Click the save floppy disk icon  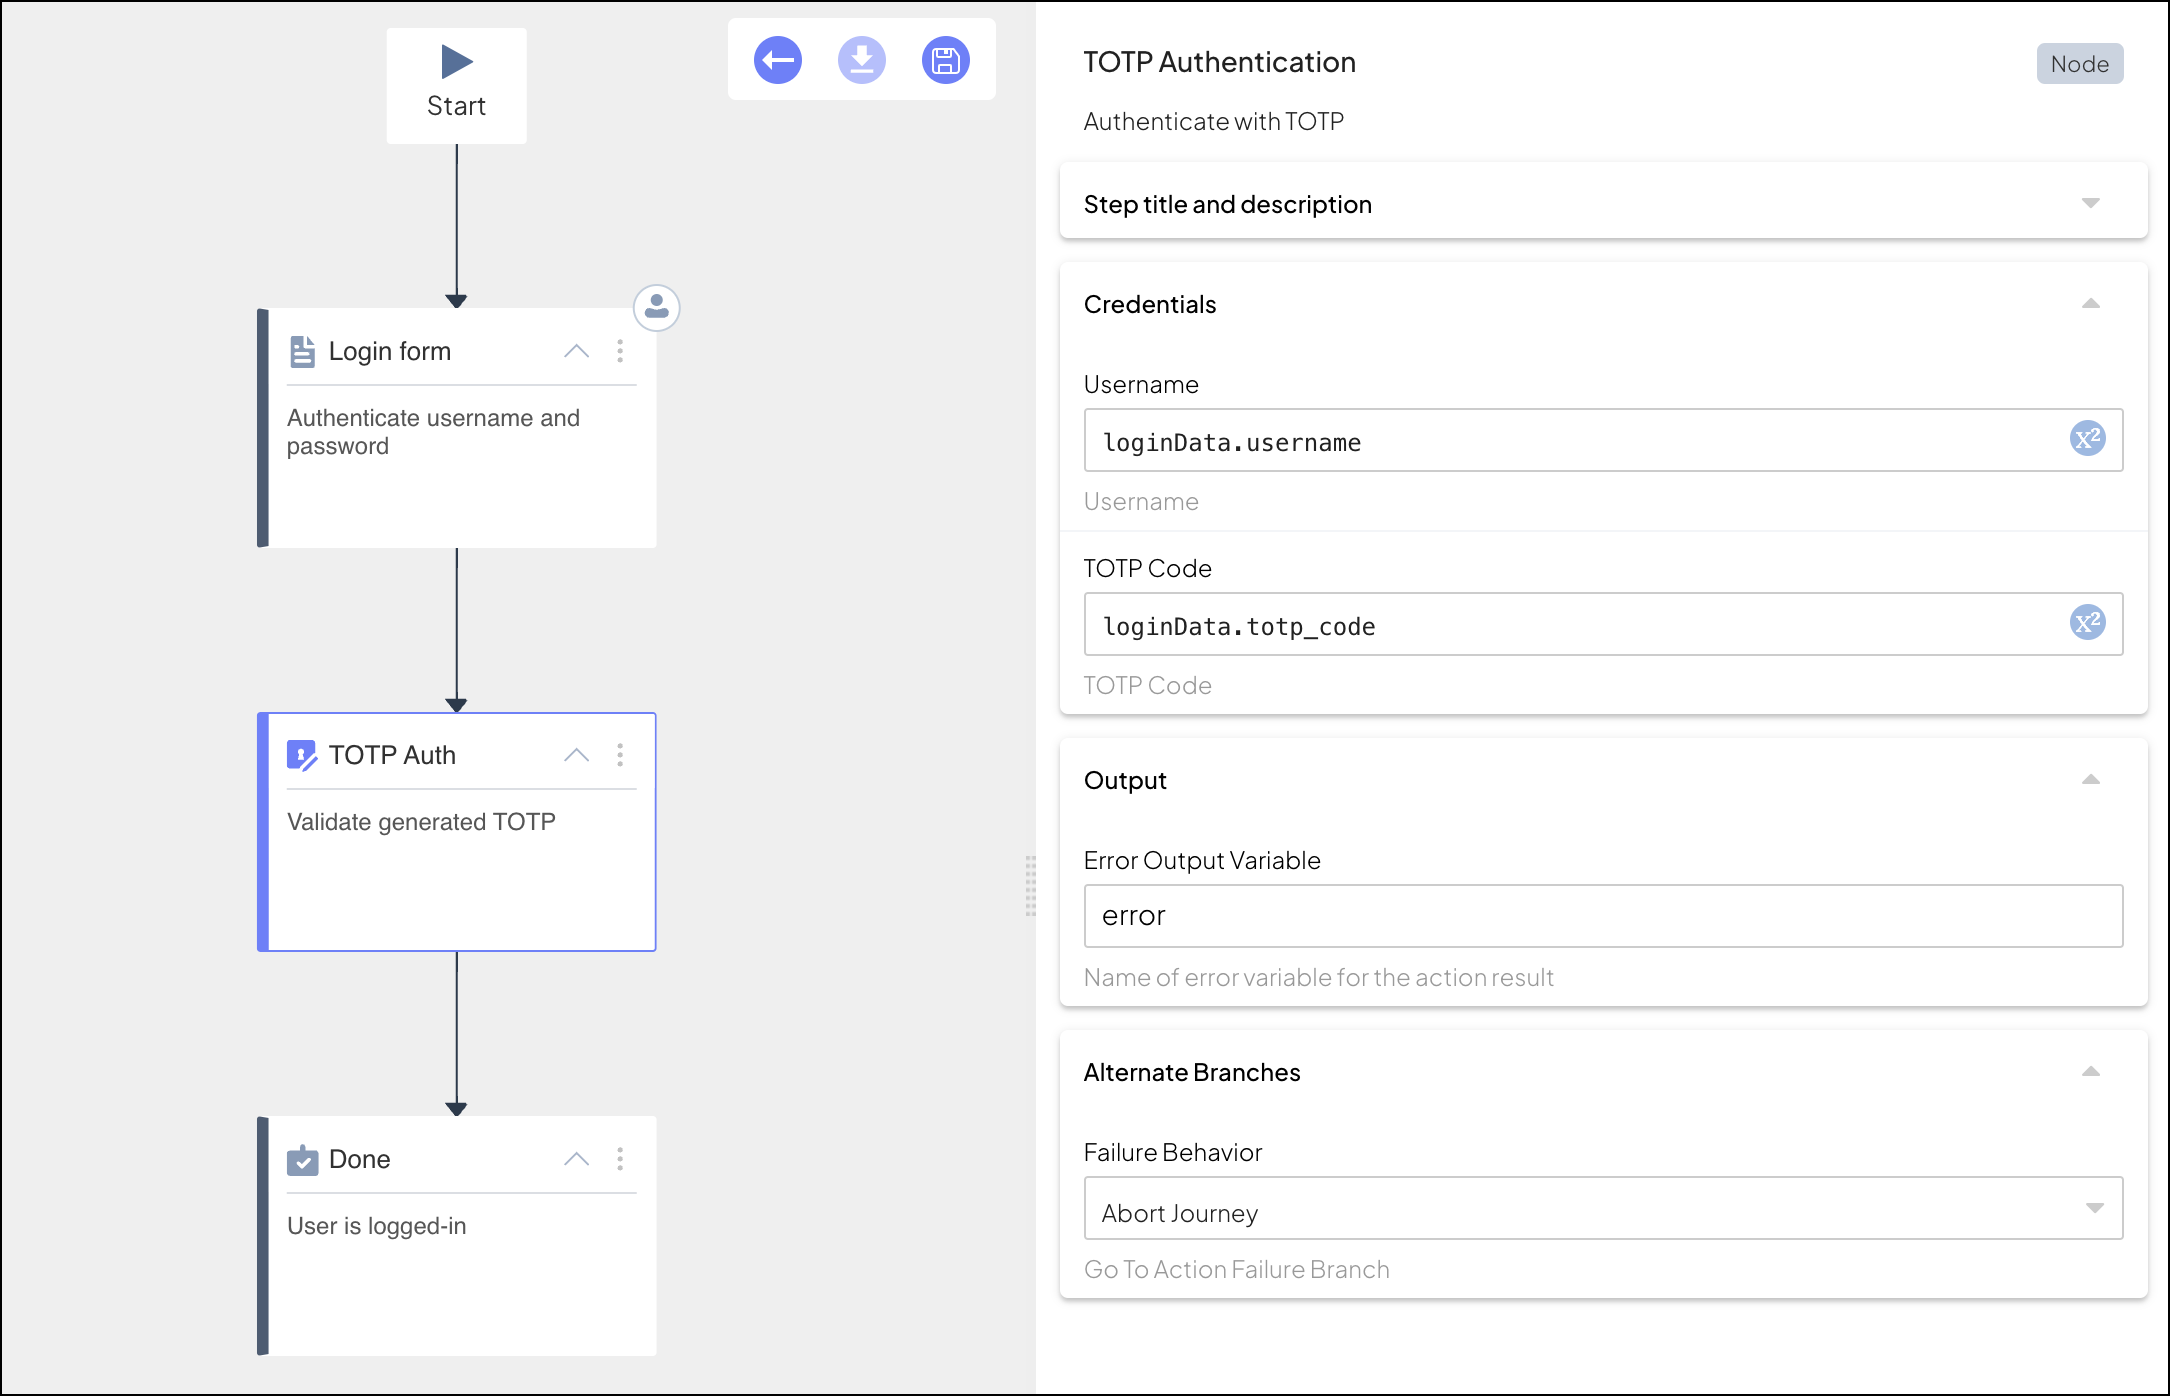tap(945, 61)
